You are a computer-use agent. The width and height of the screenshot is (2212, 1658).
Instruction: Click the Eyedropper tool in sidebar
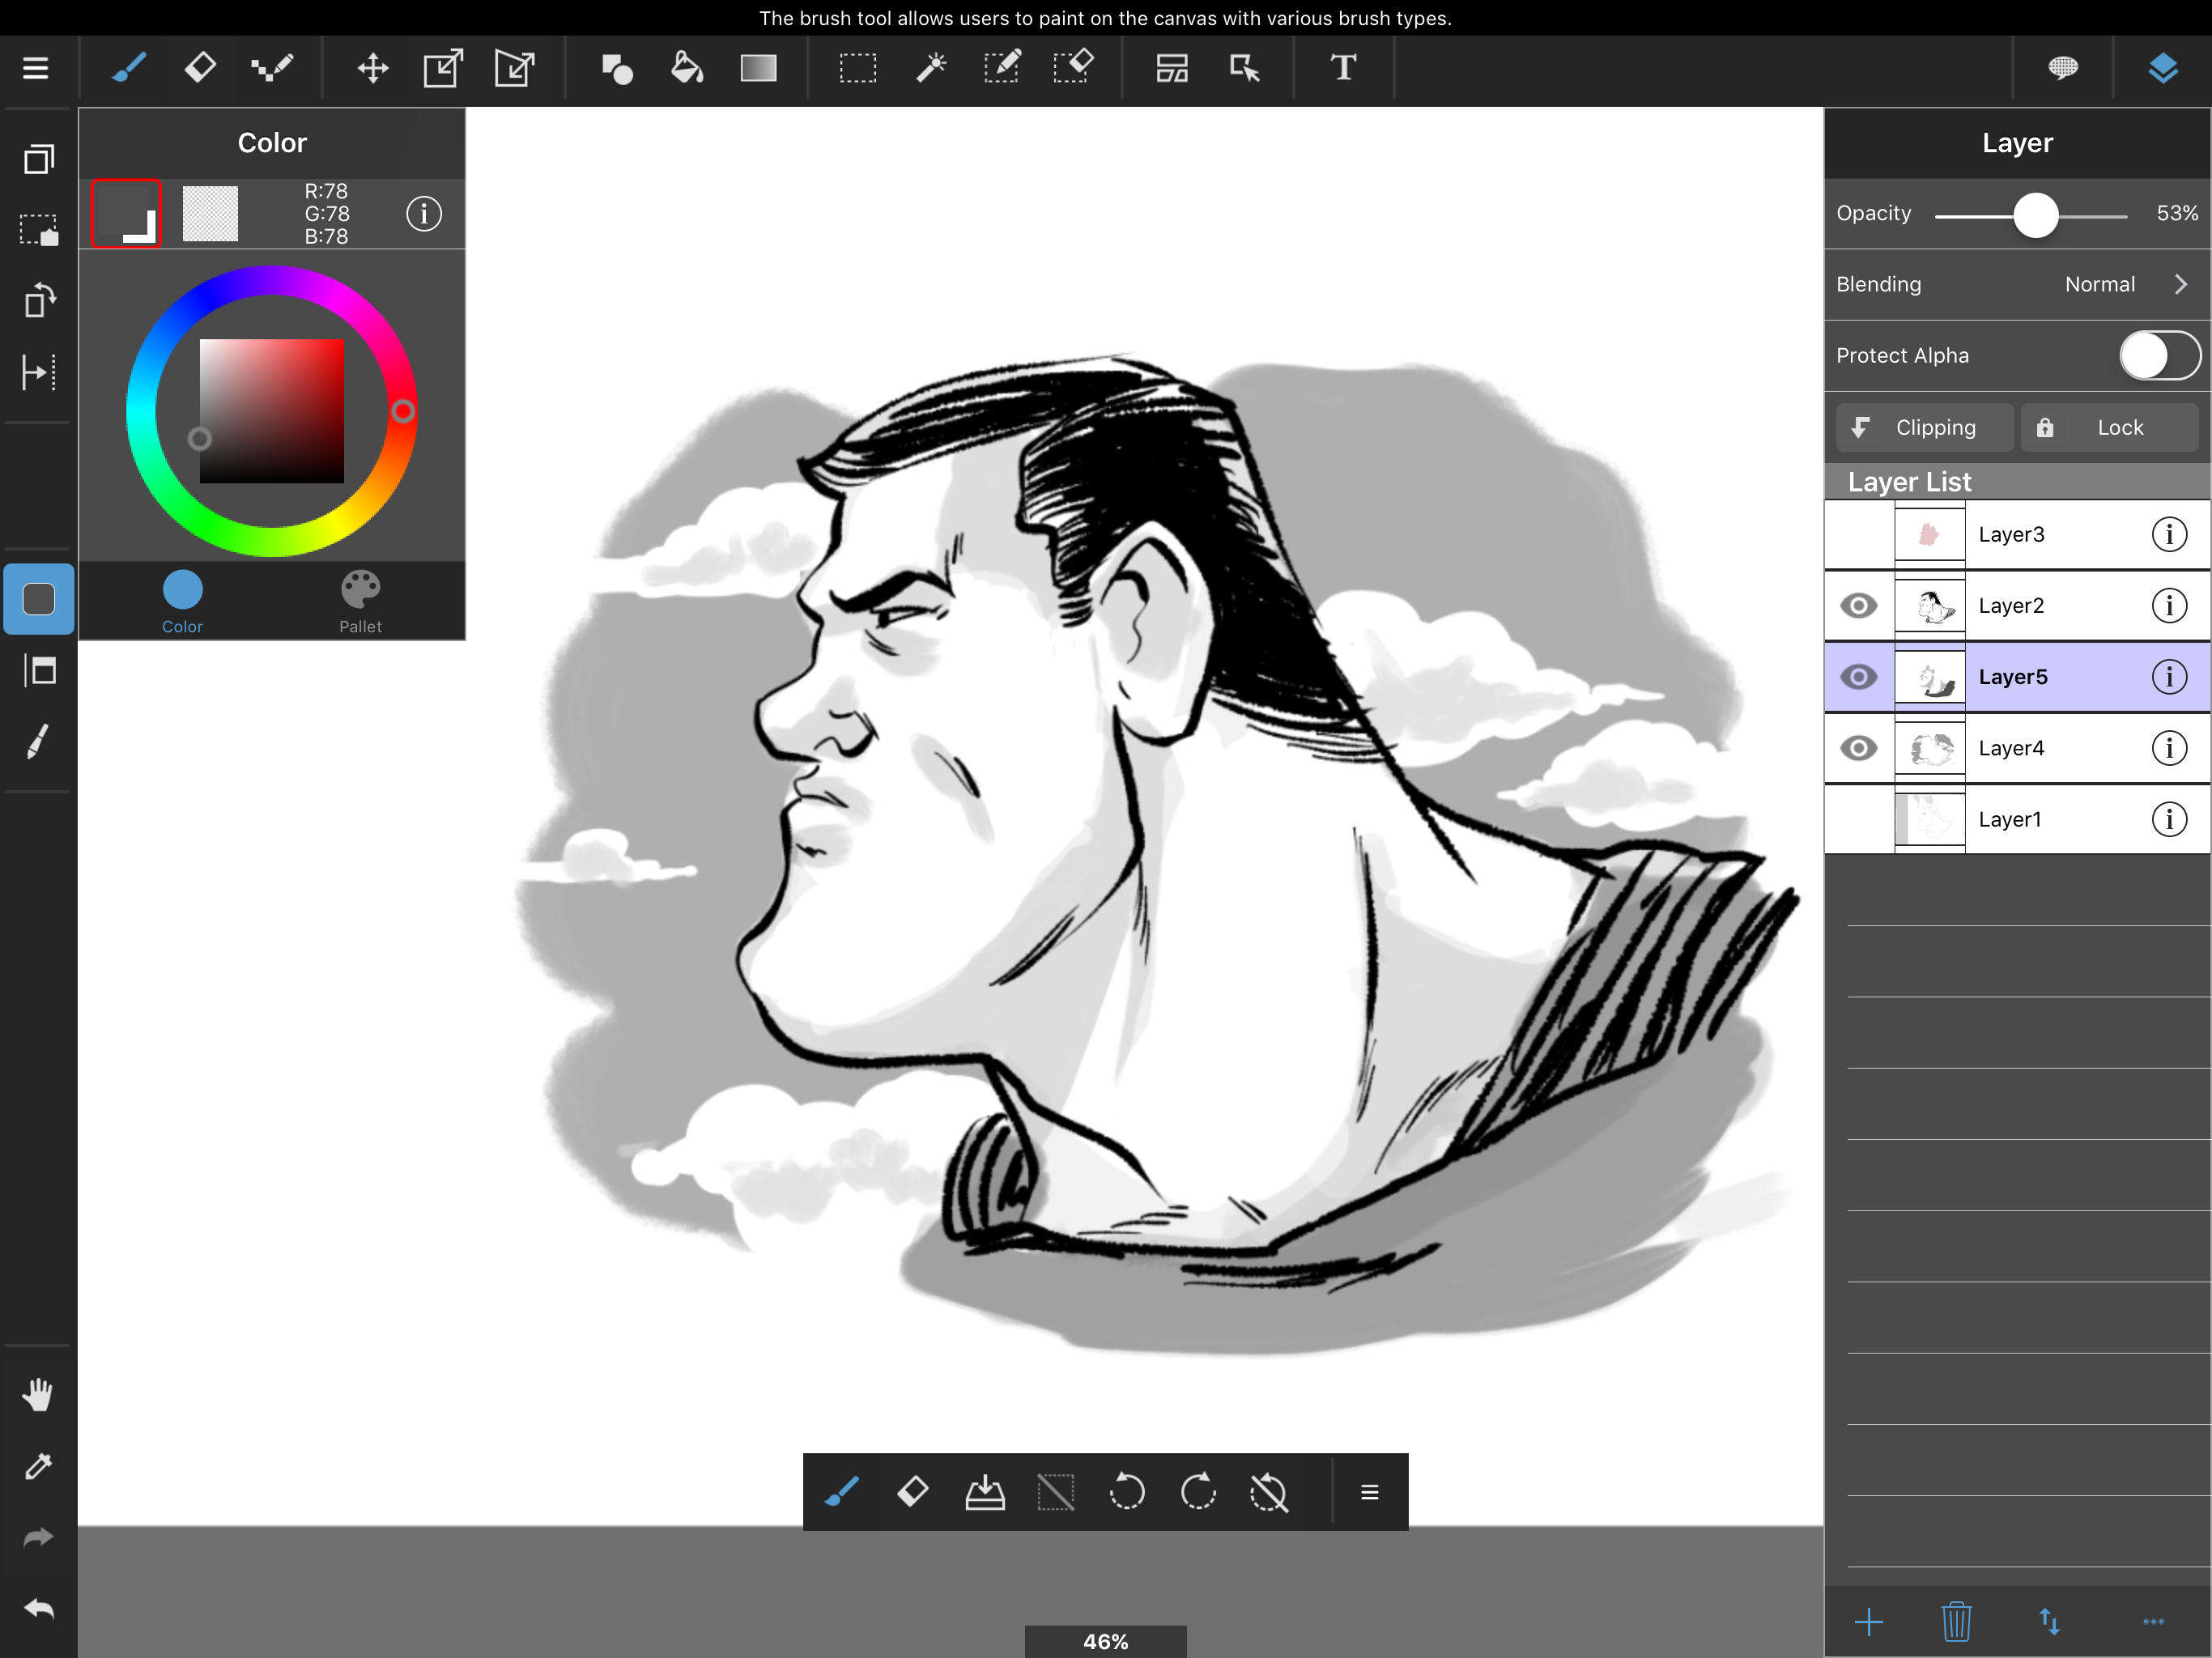(x=38, y=1466)
